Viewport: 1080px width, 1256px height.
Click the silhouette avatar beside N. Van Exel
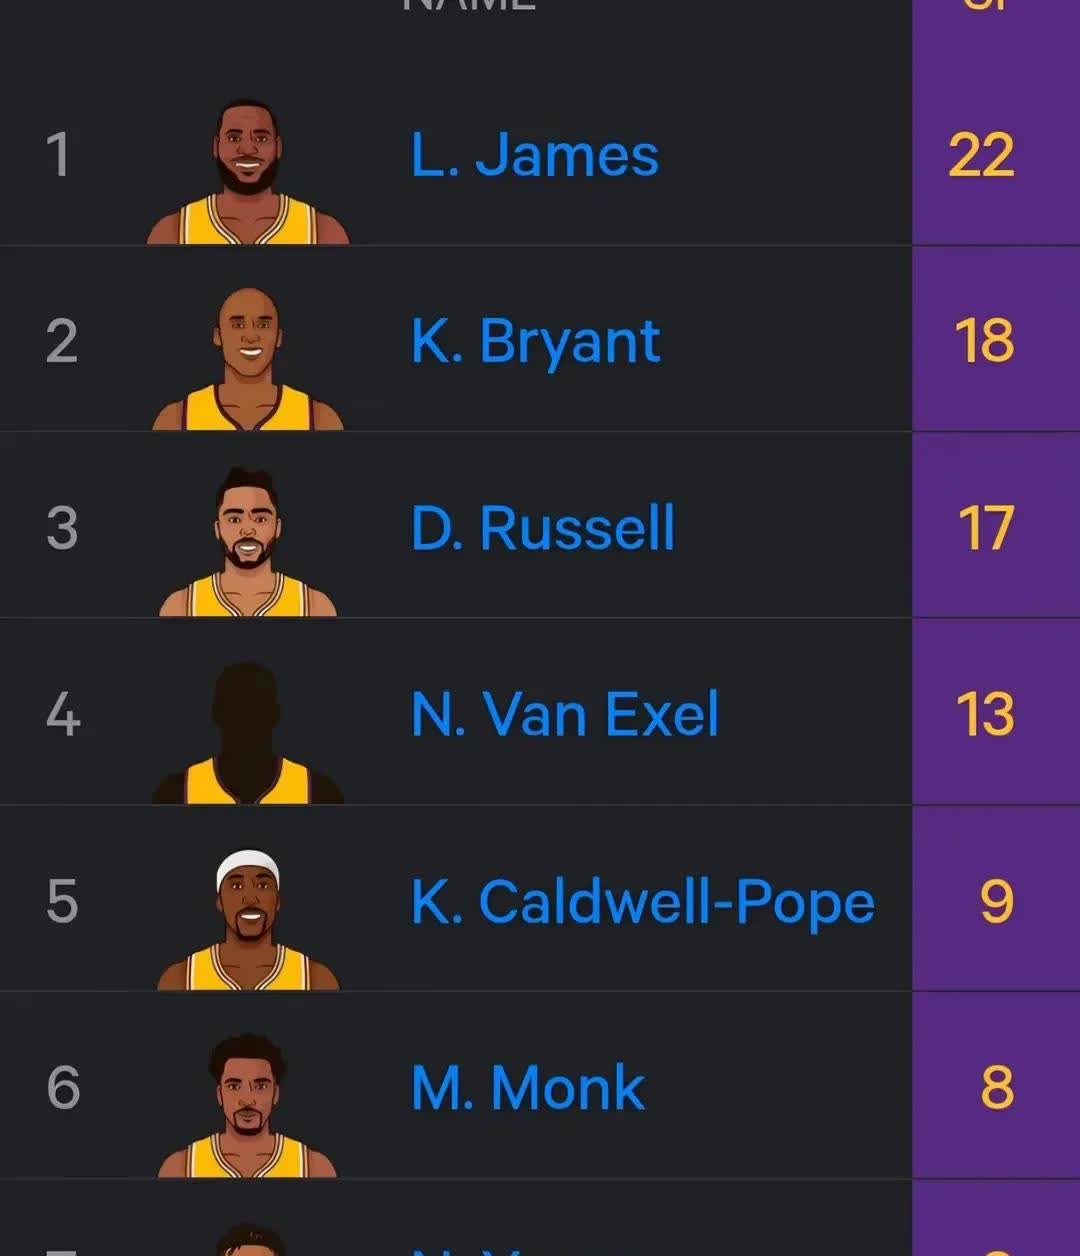247,733
